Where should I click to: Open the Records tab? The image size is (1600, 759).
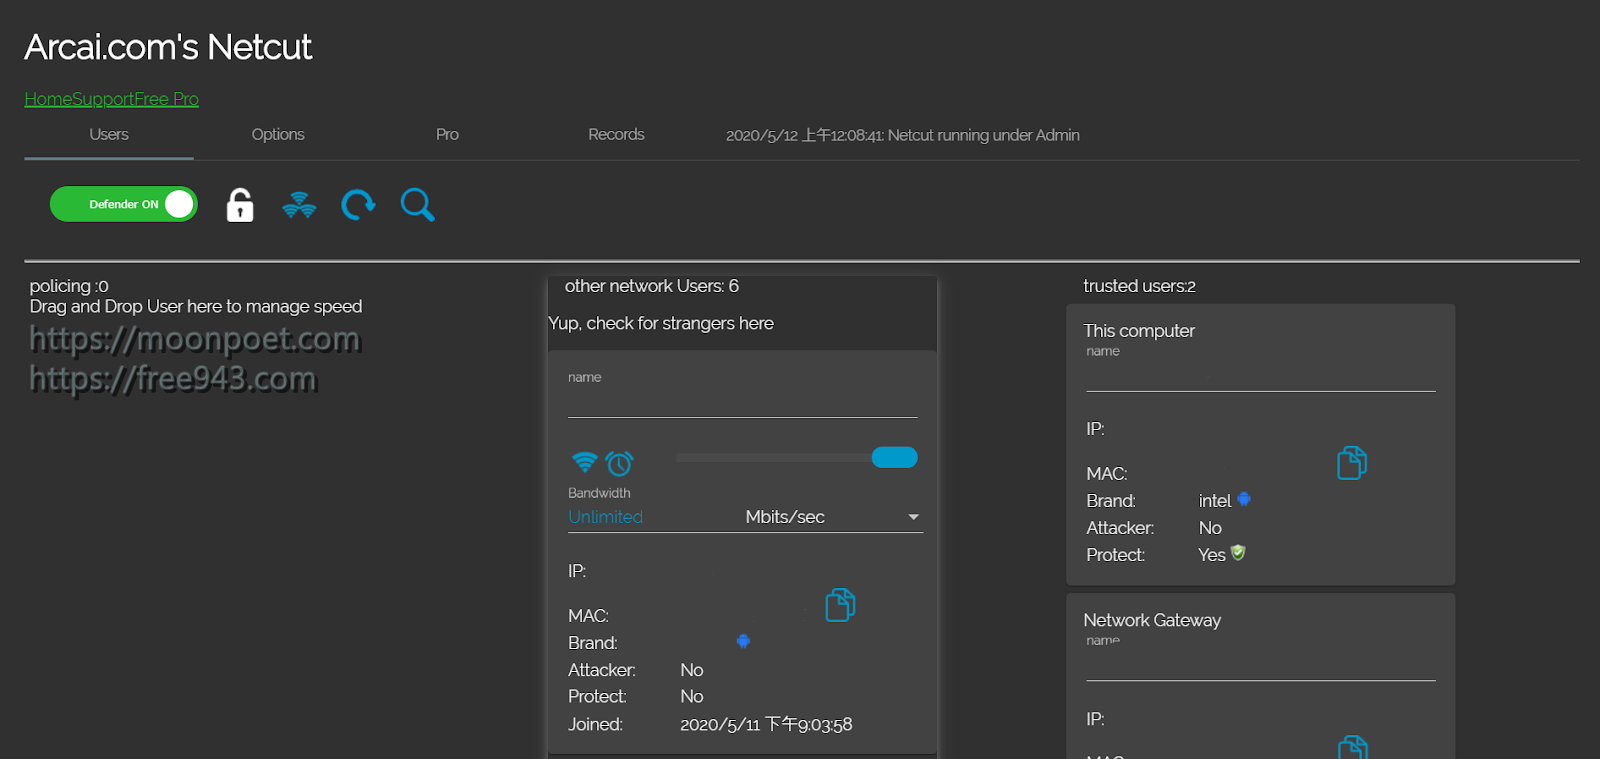616,135
